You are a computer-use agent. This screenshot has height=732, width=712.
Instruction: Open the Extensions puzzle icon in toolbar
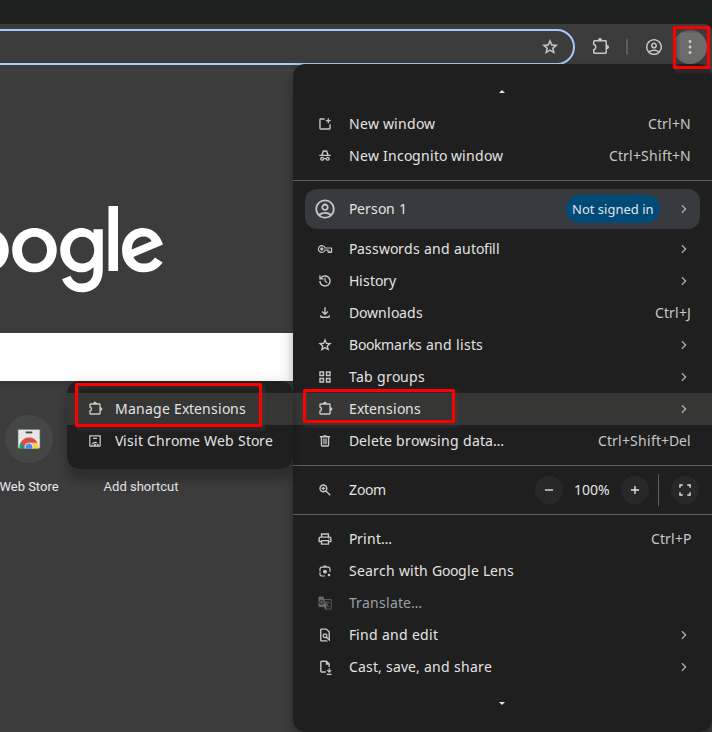(600, 47)
